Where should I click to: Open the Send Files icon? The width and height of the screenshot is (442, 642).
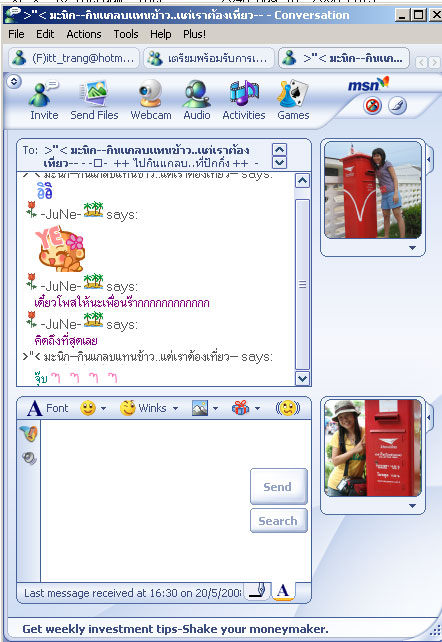pyautogui.click(x=94, y=100)
